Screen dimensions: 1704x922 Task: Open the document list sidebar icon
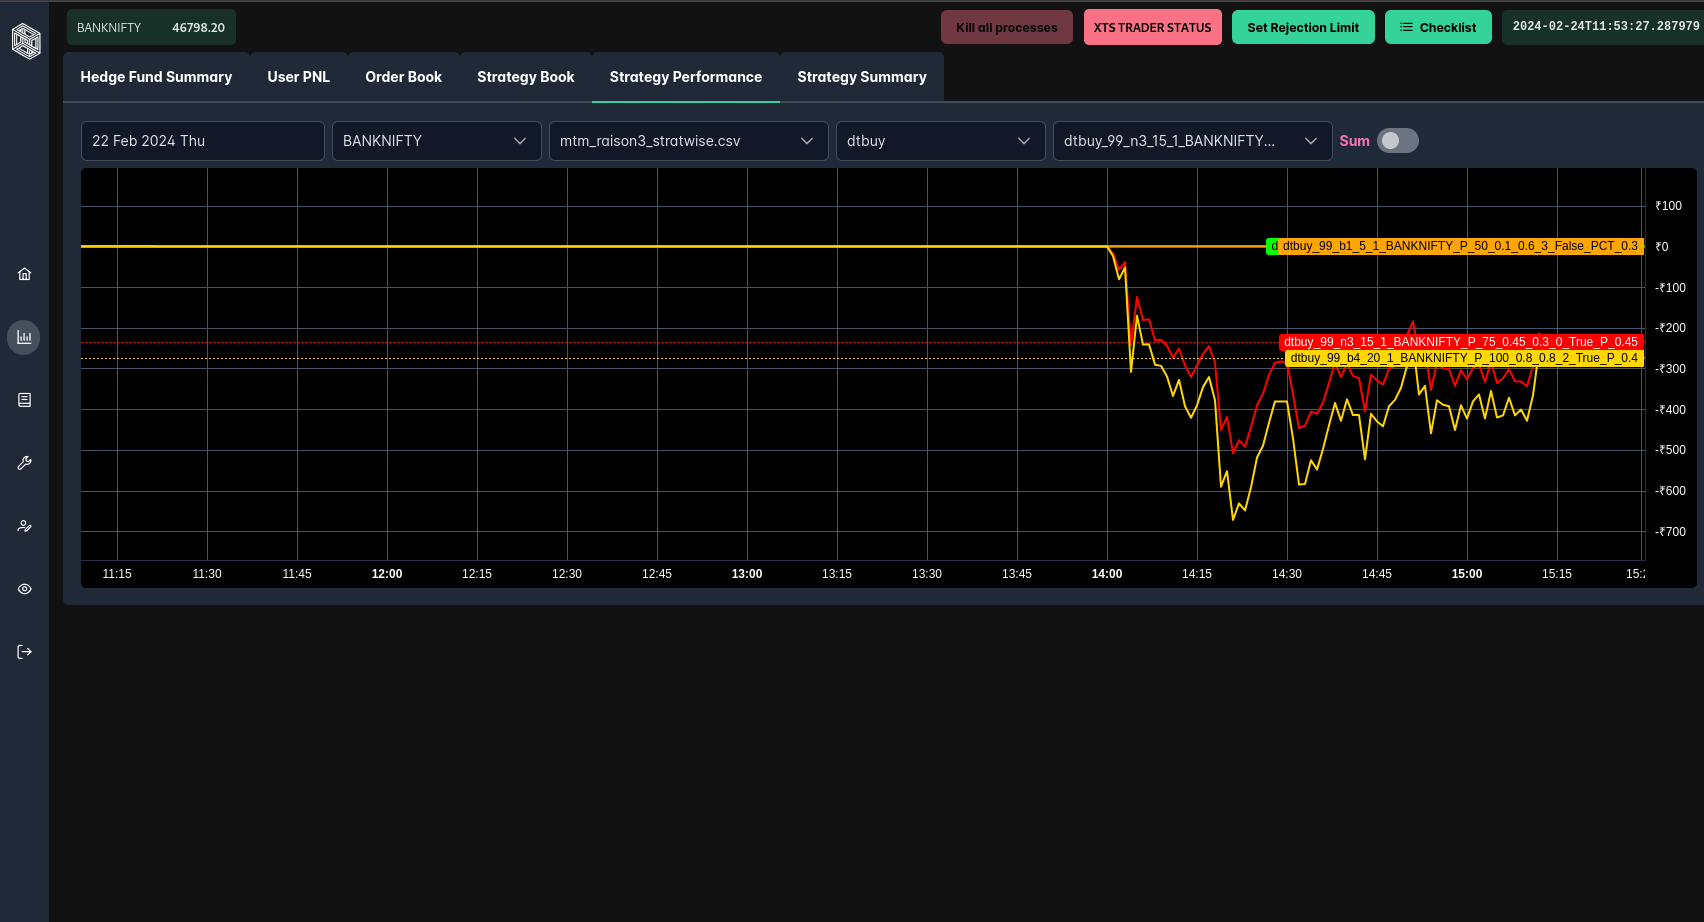25,400
